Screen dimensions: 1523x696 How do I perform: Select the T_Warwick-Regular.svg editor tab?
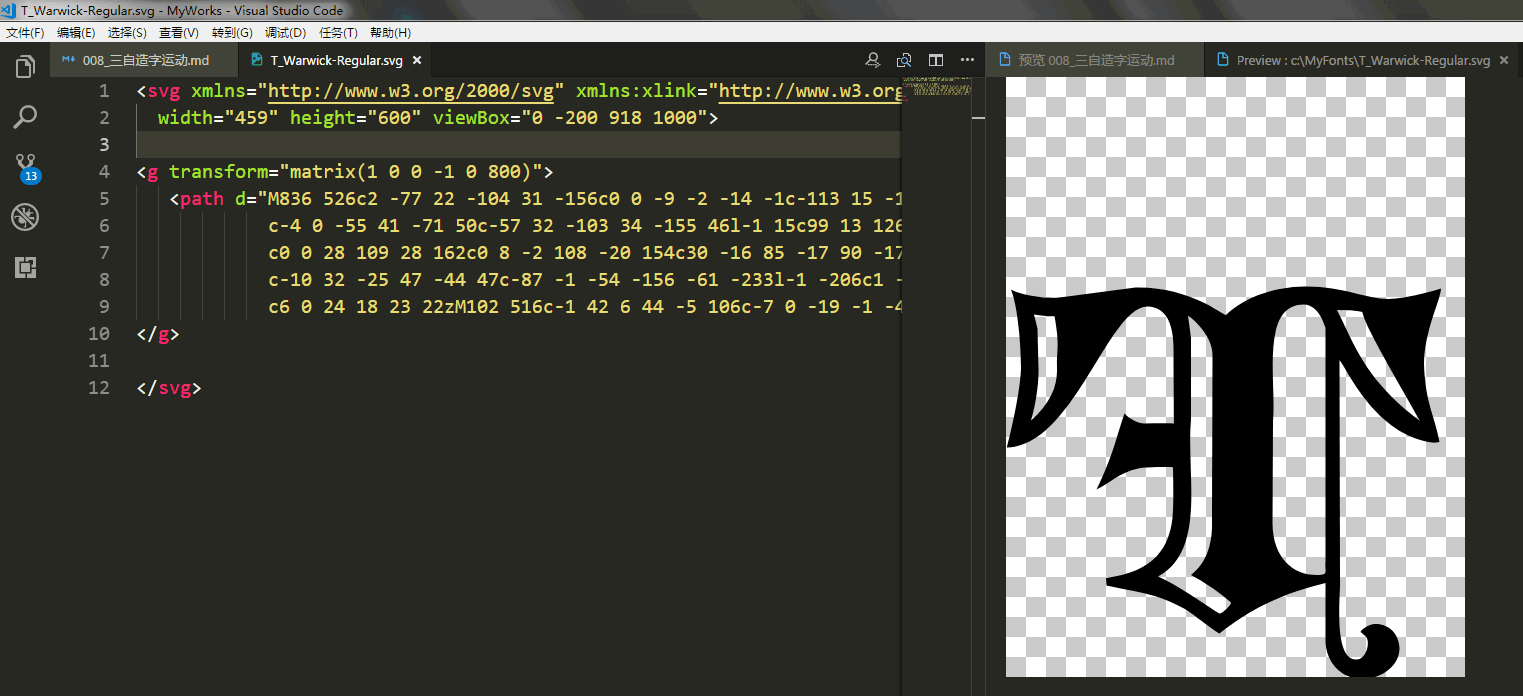pyautogui.click(x=335, y=60)
